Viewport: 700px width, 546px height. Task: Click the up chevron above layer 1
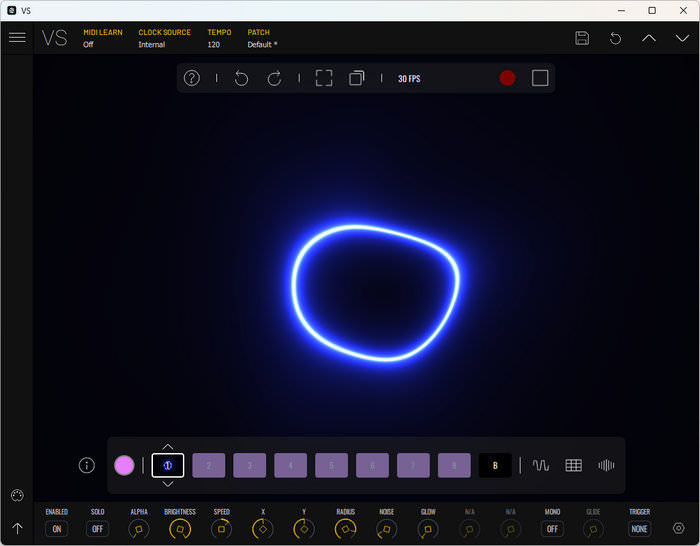(168, 447)
